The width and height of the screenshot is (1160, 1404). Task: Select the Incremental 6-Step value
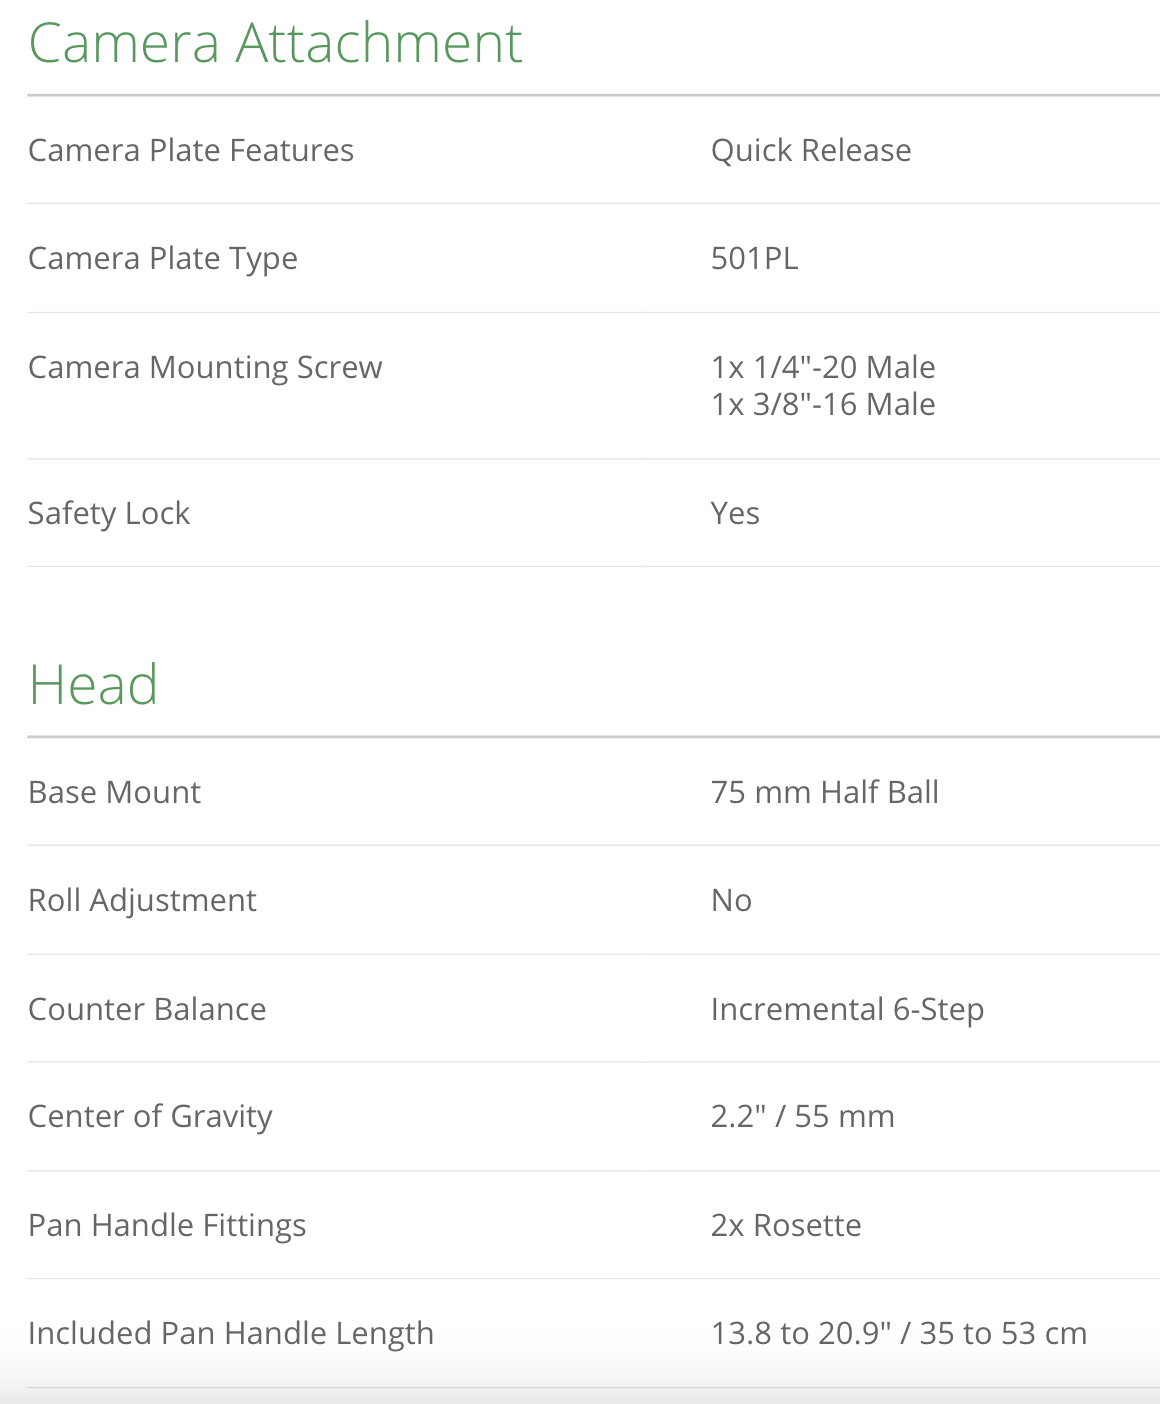coord(847,1009)
